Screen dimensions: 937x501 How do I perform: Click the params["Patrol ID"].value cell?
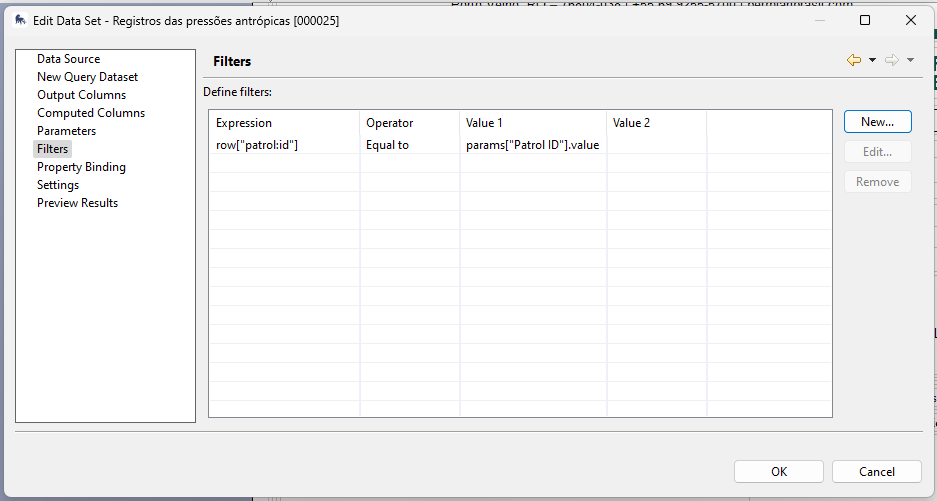pyautogui.click(x=532, y=145)
